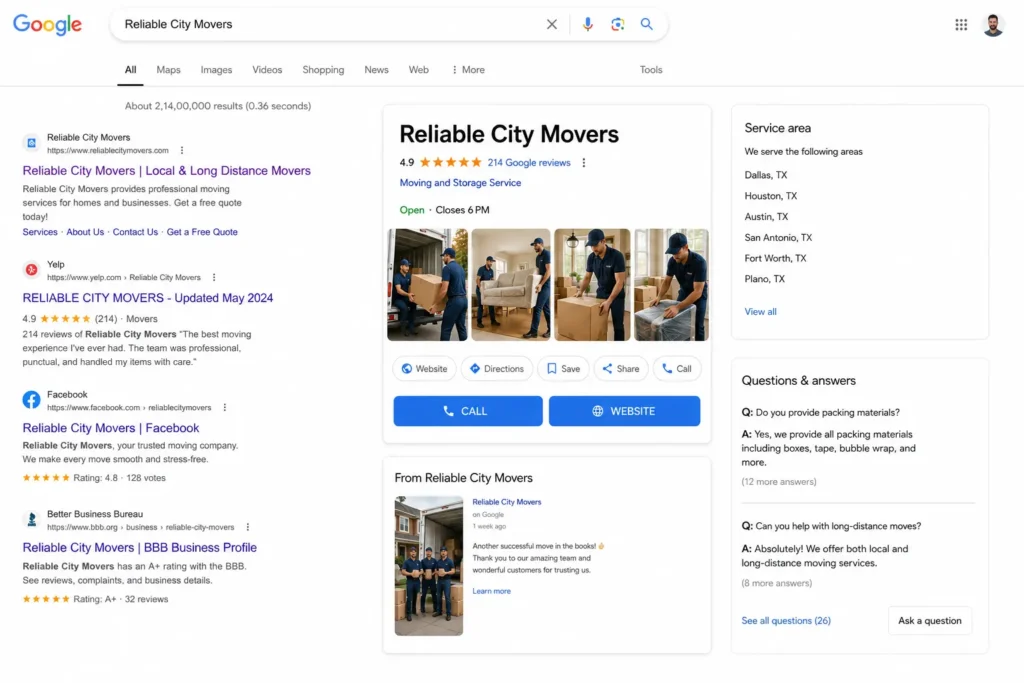This screenshot has height=683, width=1024.
Task: Open the Google apps grid icon
Action: pyautogui.click(x=961, y=25)
